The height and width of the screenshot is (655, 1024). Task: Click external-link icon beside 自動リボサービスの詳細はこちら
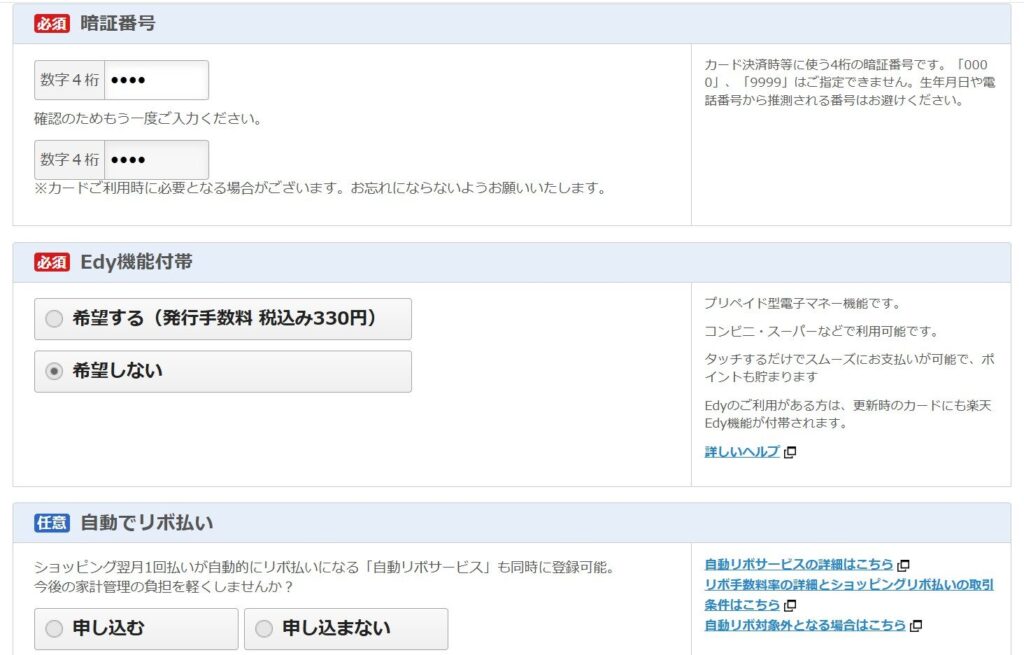[904, 565]
